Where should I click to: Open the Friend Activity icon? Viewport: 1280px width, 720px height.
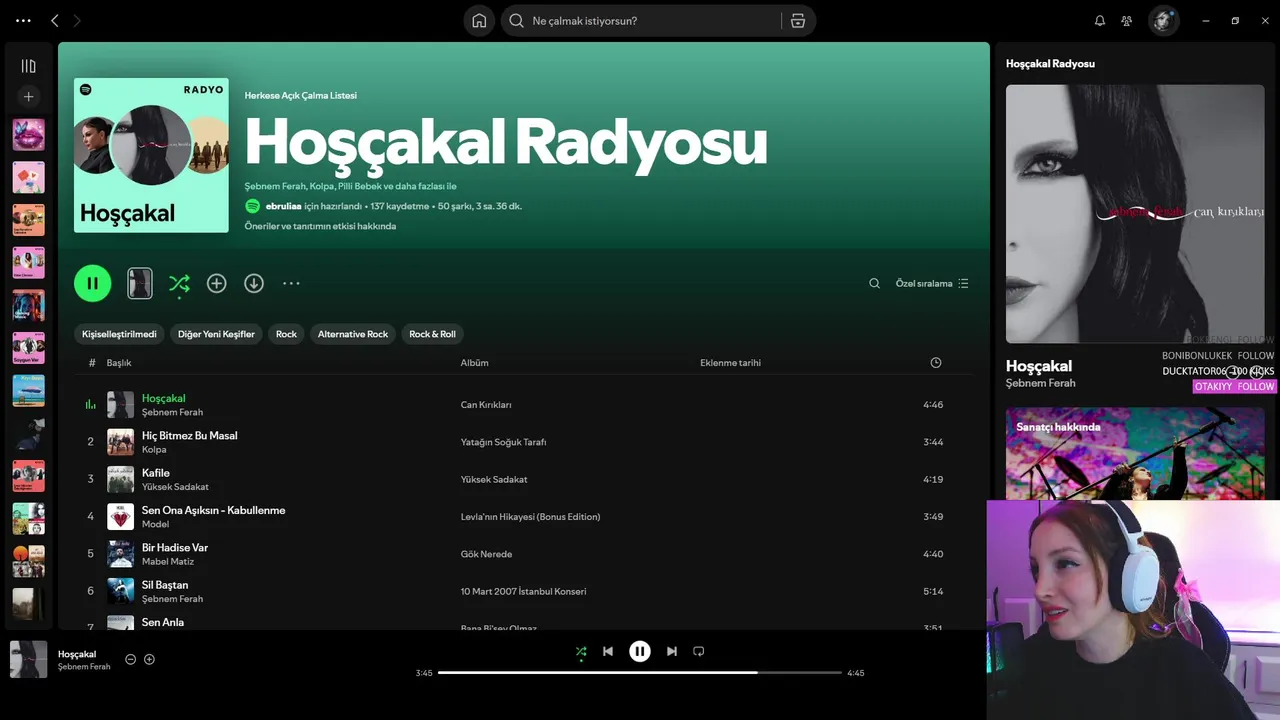1127,21
